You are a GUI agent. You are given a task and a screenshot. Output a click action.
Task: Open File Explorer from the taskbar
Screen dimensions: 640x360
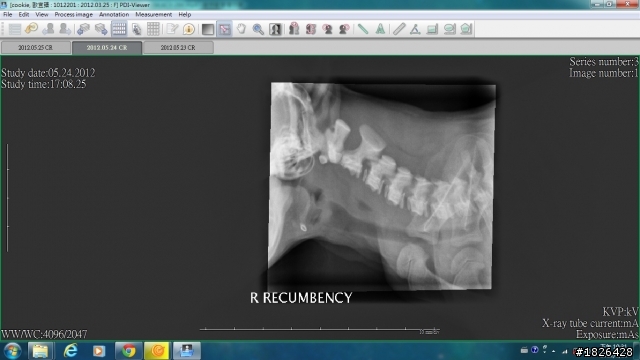pyautogui.click(x=40, y=351)
